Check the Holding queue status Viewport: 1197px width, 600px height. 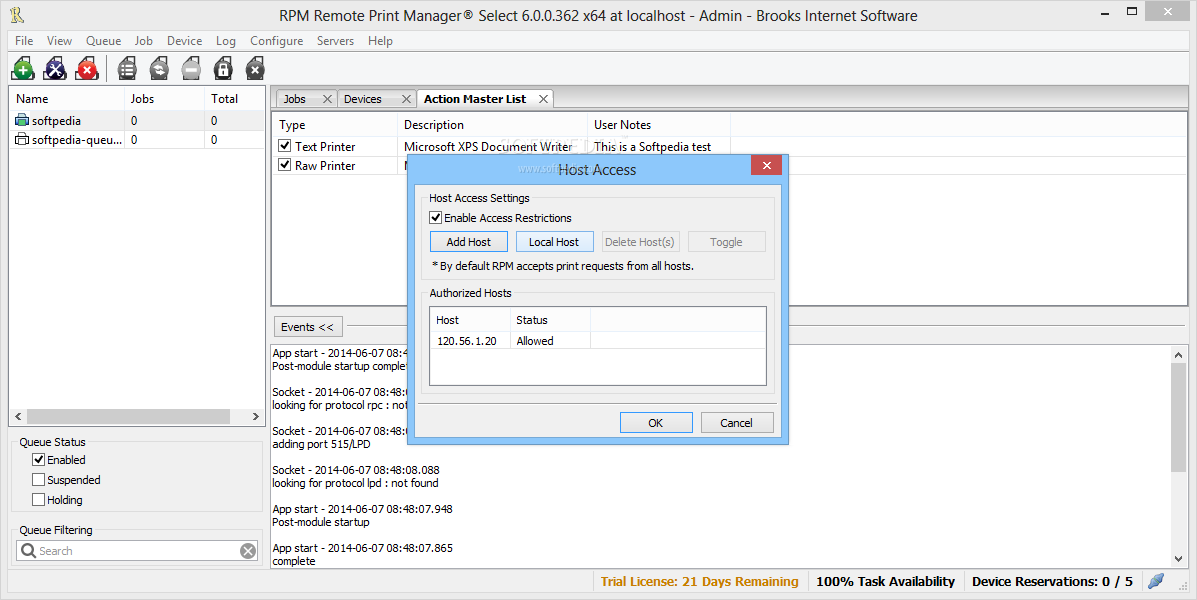pos(38,499)
